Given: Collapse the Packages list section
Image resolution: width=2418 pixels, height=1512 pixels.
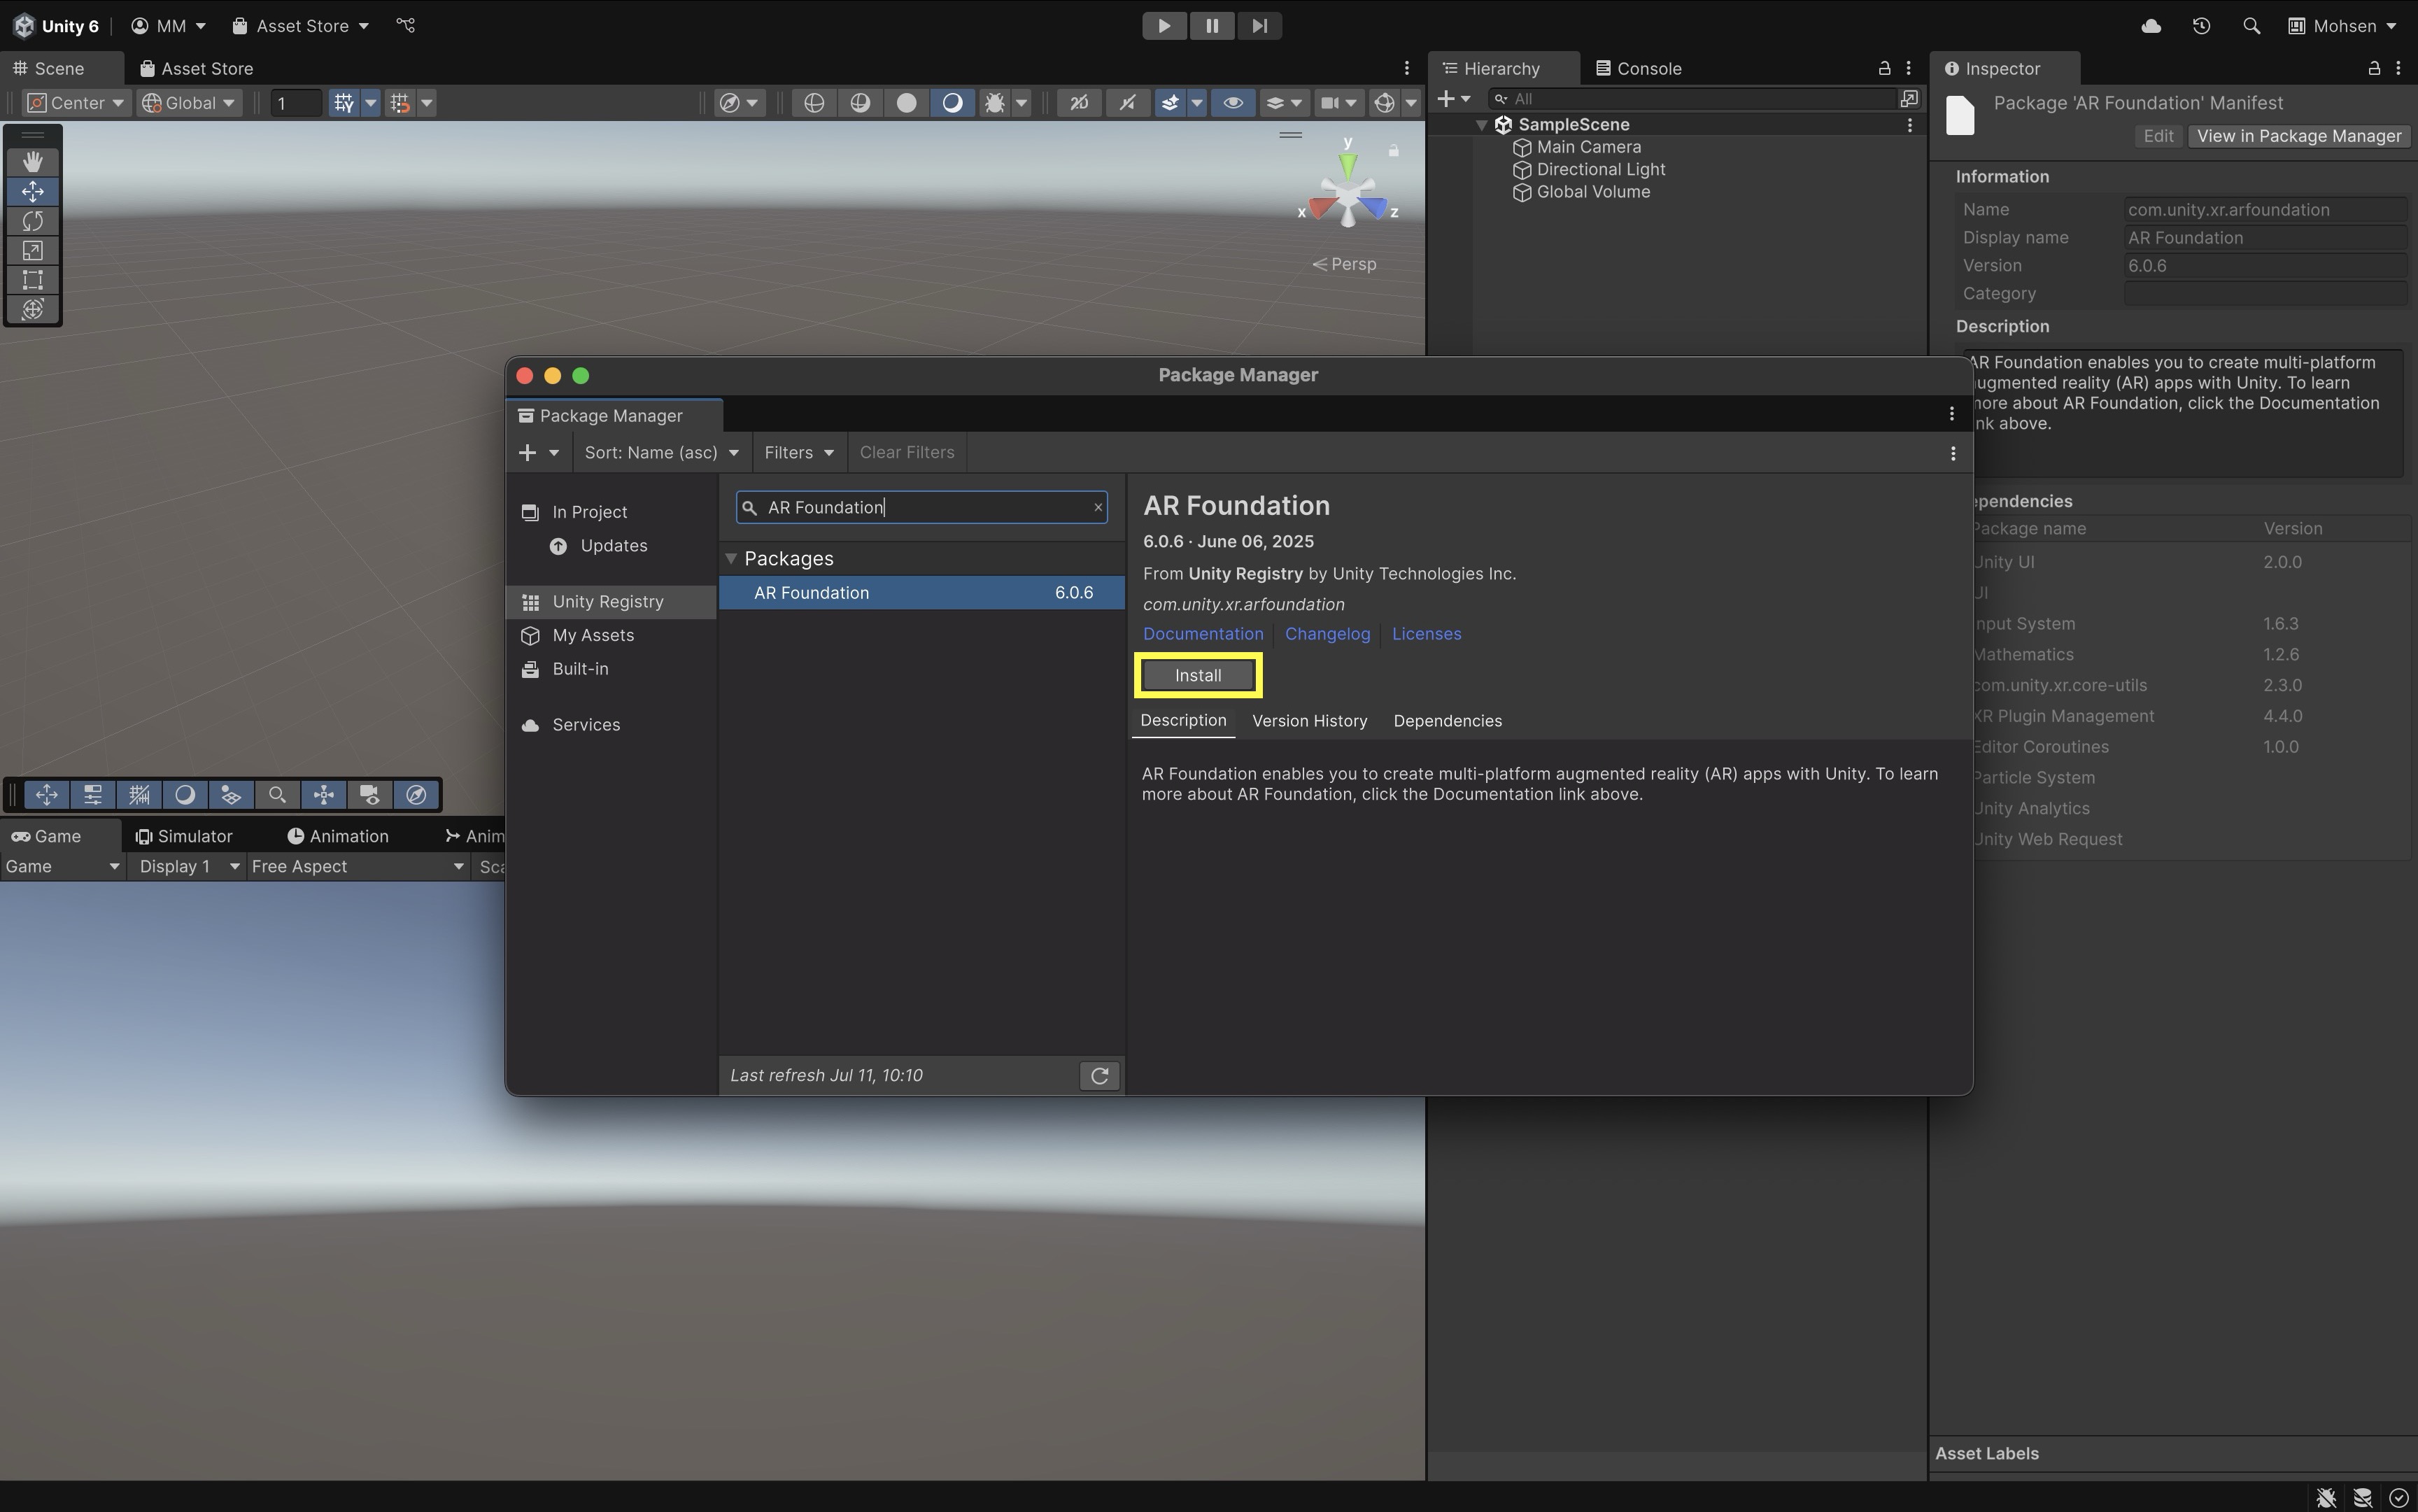Looking at the screenshot, I should click(x=731, y=558).
